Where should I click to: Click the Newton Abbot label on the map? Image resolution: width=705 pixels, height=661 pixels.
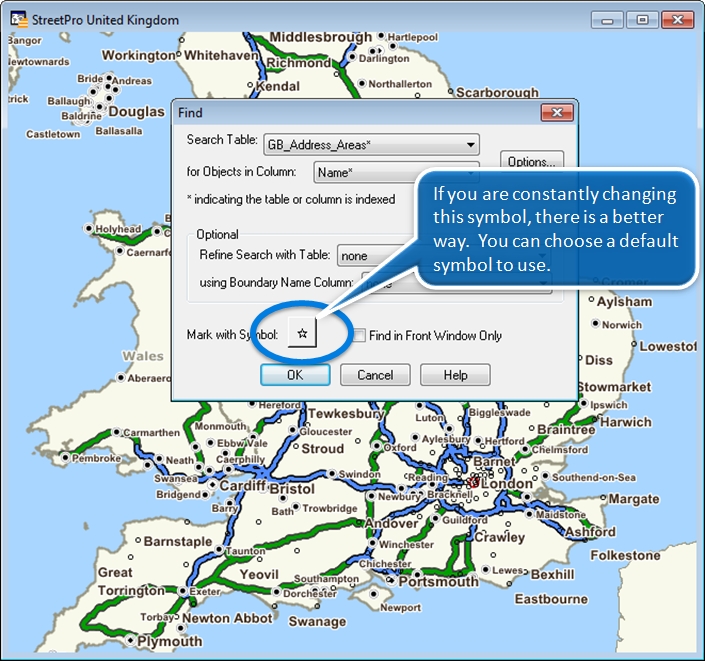(227, 618)
